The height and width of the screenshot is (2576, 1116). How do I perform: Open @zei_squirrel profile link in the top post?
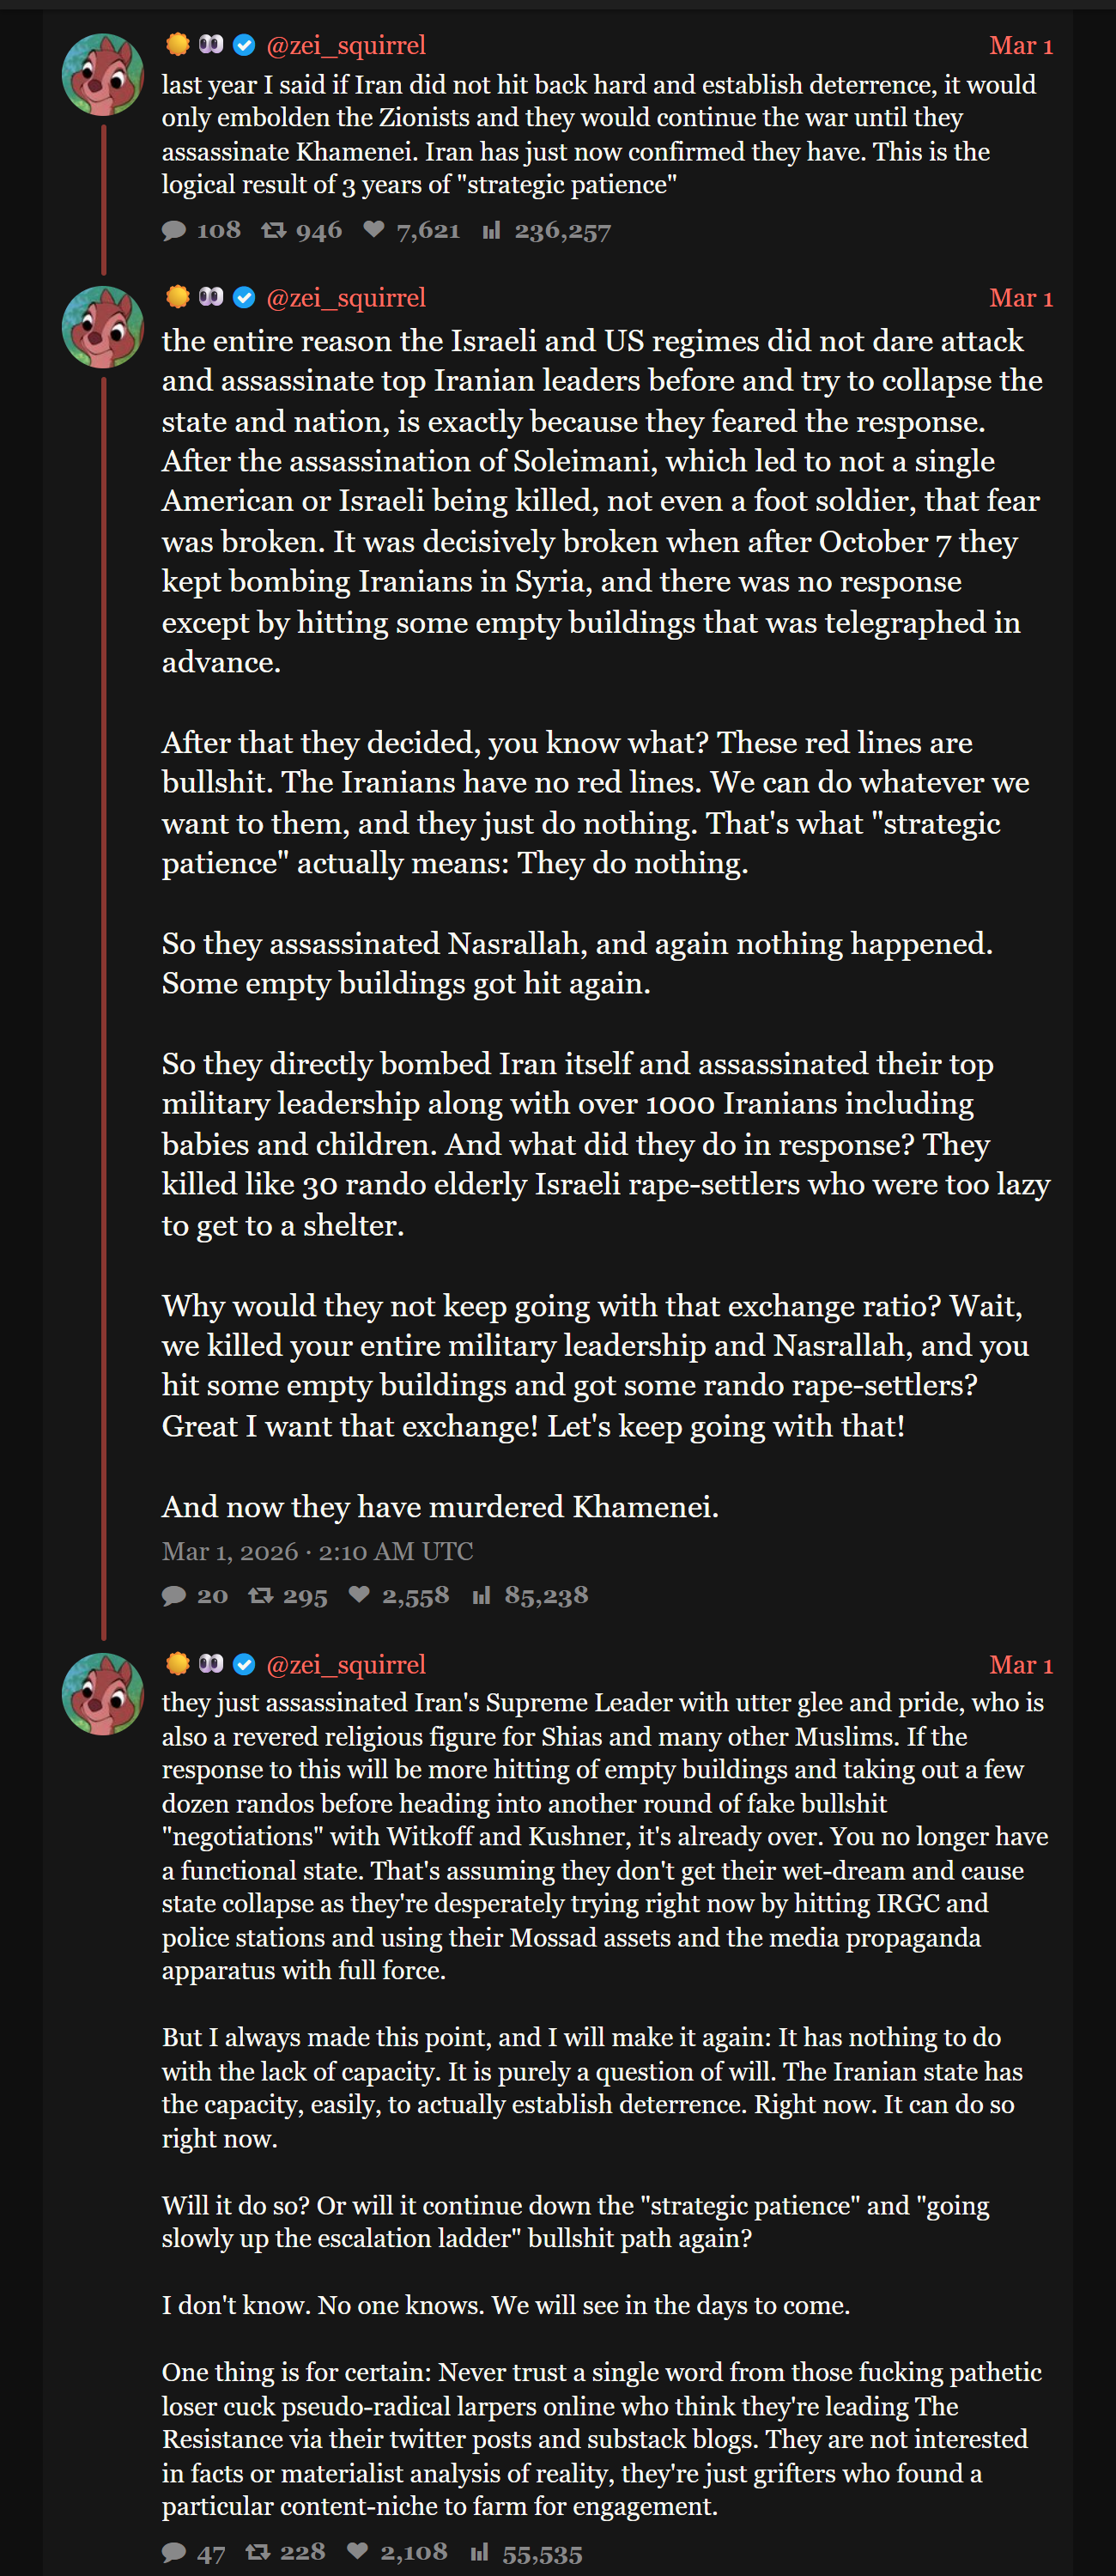[346, 45]
